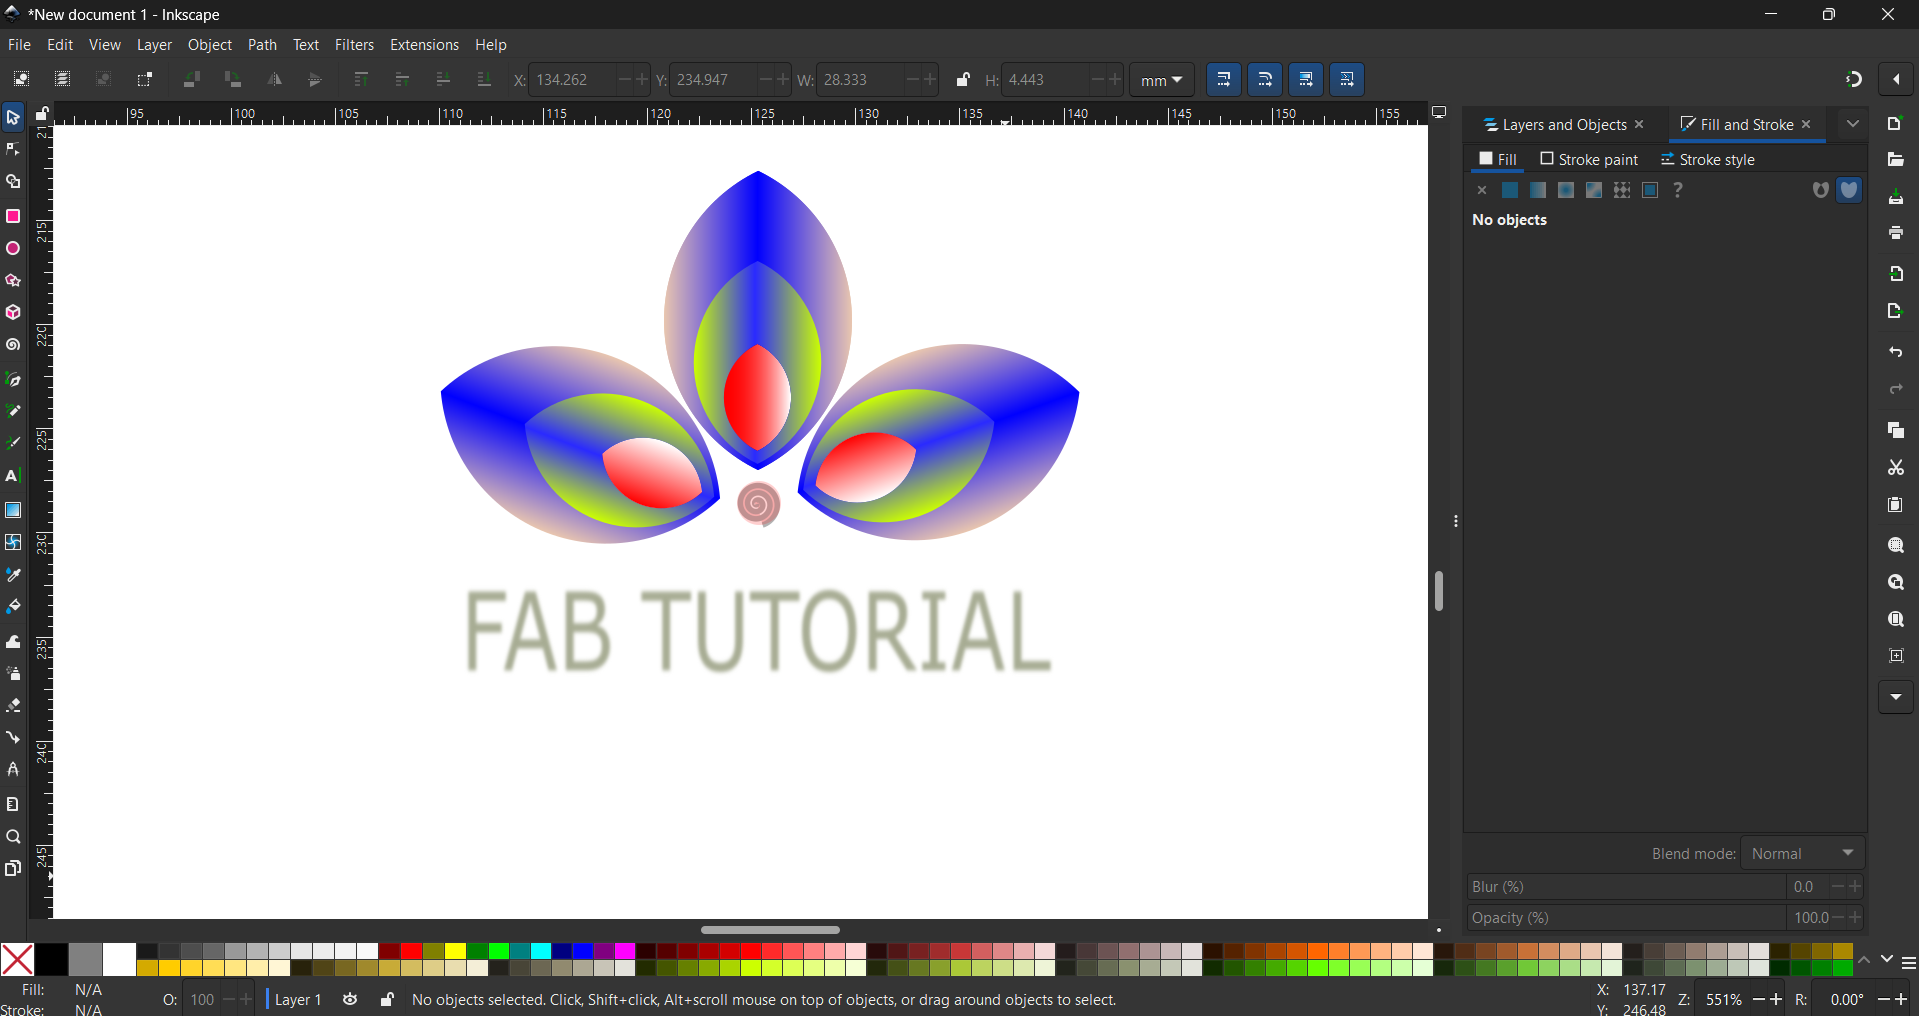Select the Pen Bezier tool
Image resolution: width=1919 pixels, height=1016 pixels.
[13, 379]
